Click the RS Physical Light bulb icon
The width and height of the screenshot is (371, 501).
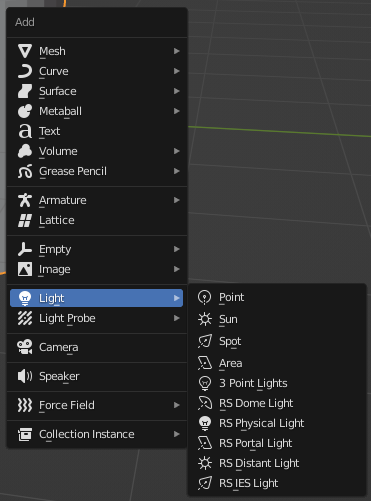pos(205,423)
